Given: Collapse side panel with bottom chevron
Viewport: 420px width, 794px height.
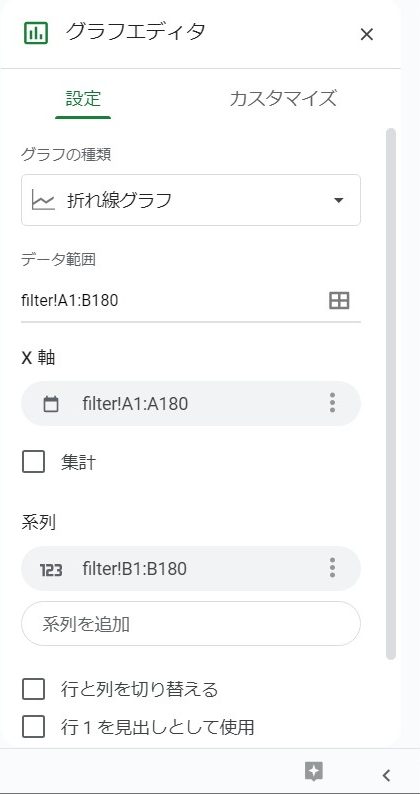Looking at the screenshot, I should (x=386, y=775).
